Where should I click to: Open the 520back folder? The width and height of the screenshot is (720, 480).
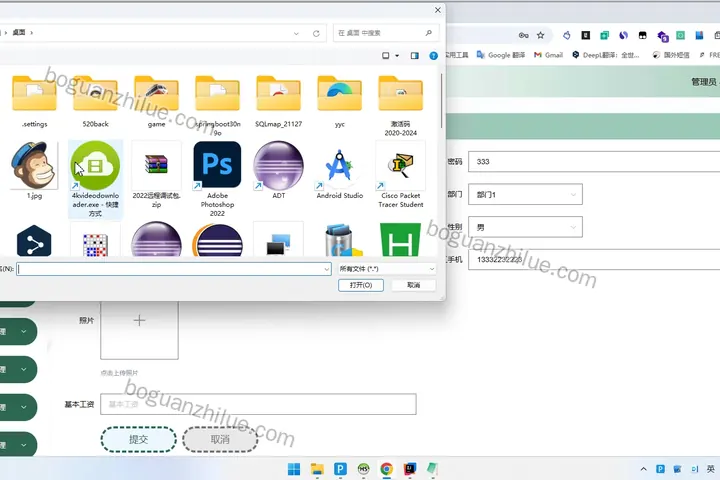96,102
